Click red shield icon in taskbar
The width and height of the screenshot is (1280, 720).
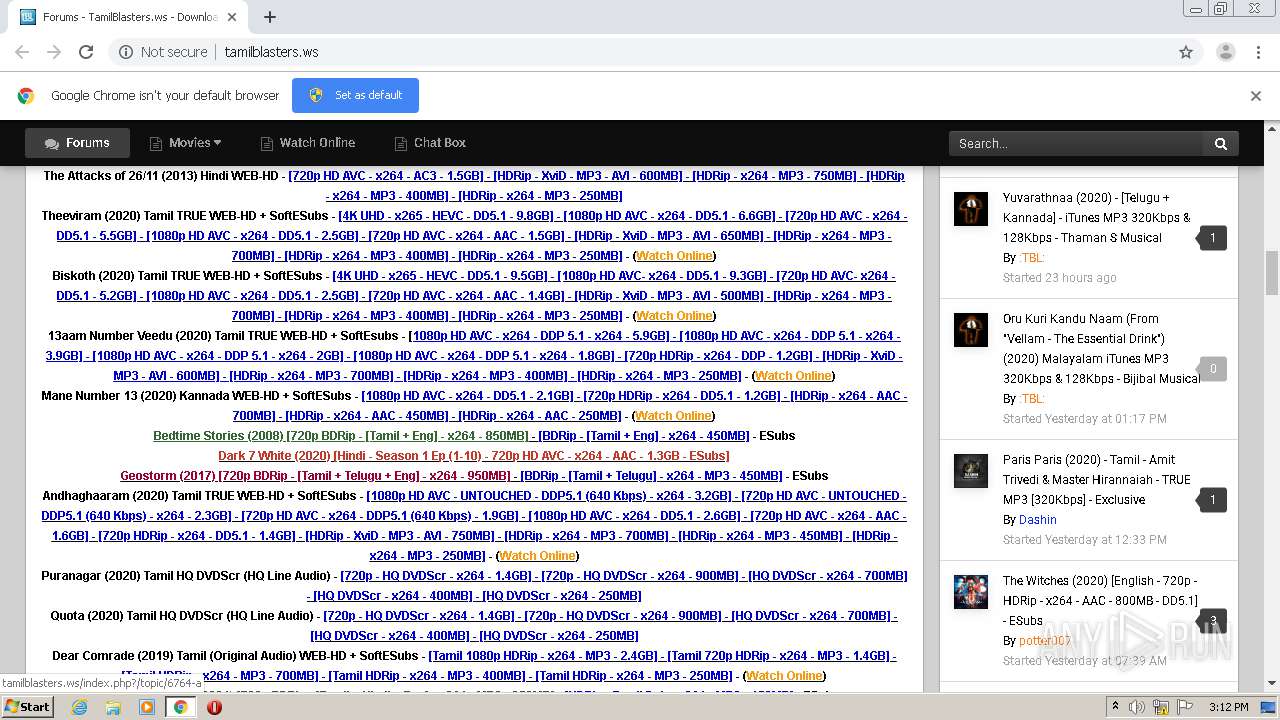tap(214, 707)
